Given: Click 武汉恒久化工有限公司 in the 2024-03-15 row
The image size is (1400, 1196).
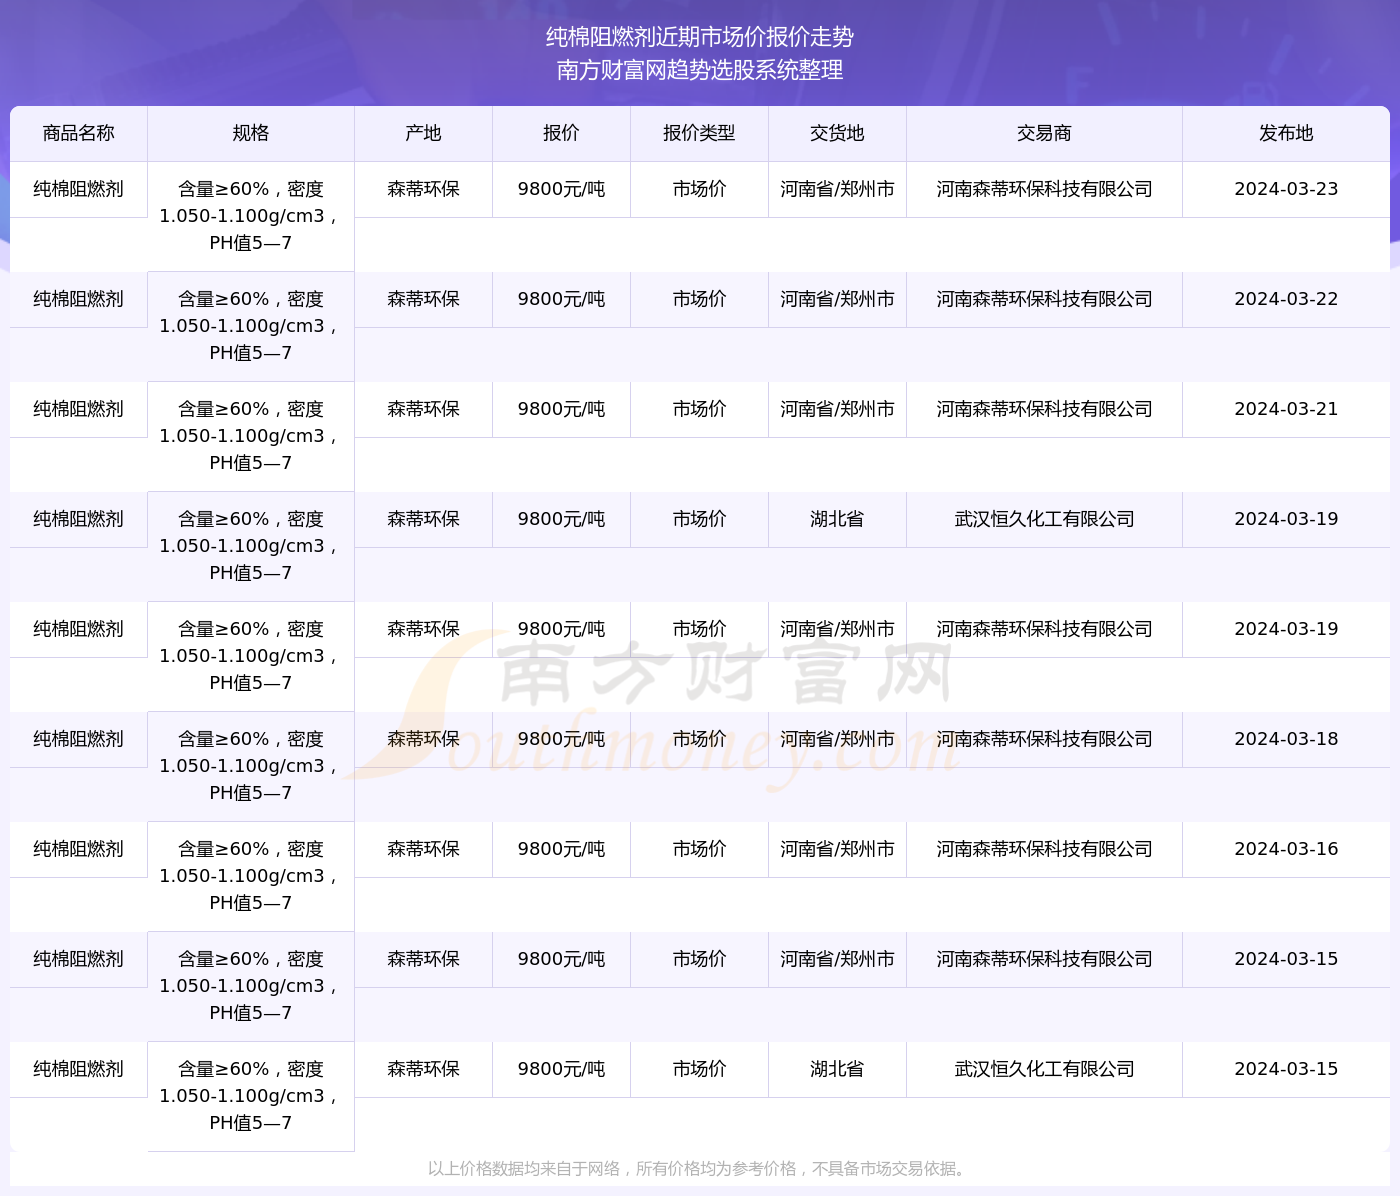Looking at the screenshot, I should (x=1044, y=1069).
